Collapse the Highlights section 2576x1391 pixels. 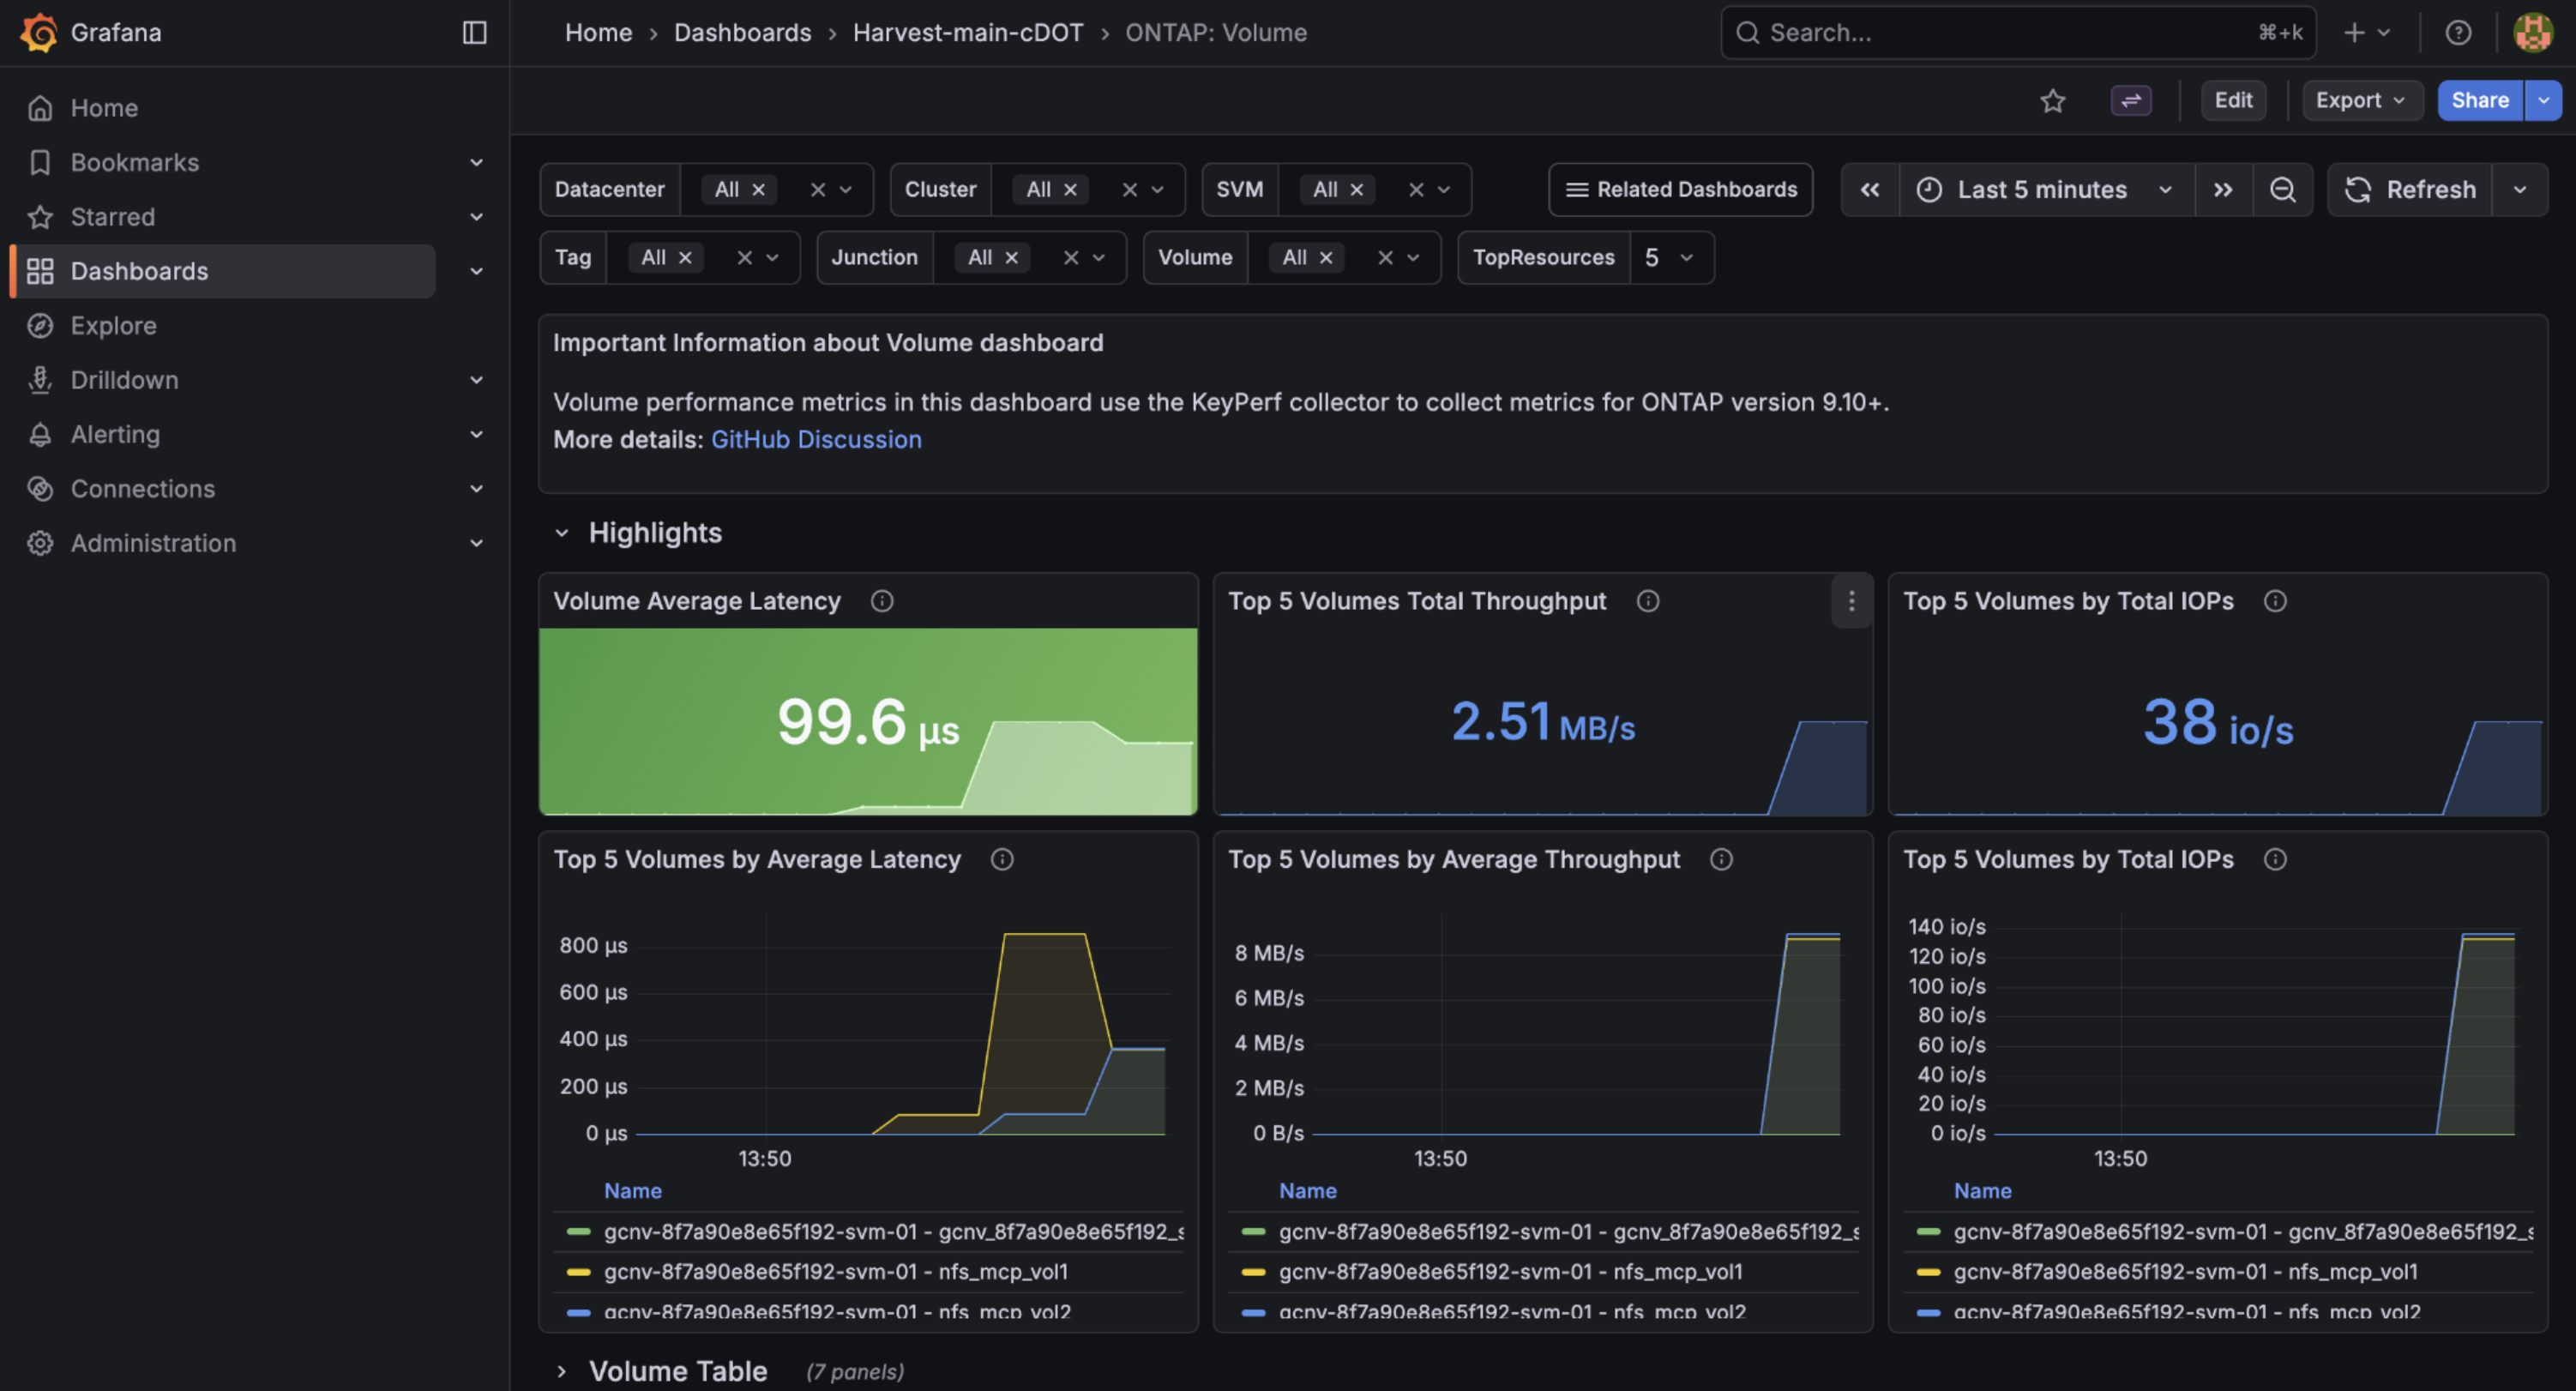tap(561, 533)
